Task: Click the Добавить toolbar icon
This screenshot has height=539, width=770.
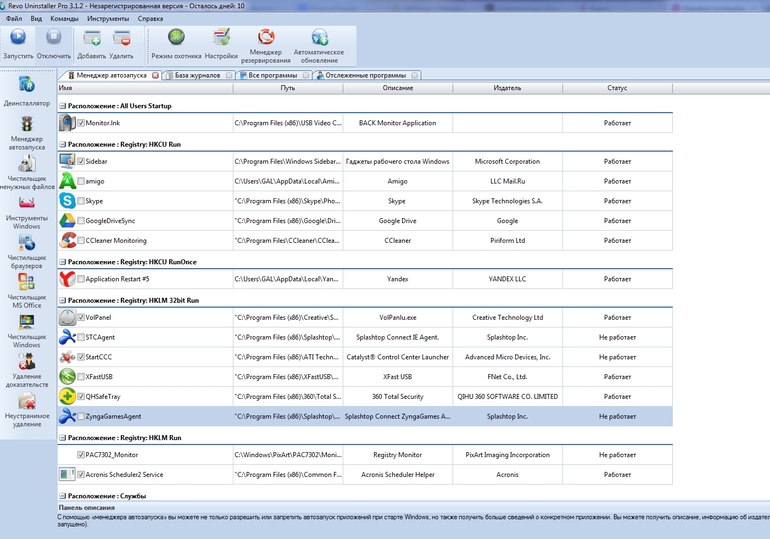Action: [x=91, y=38]
